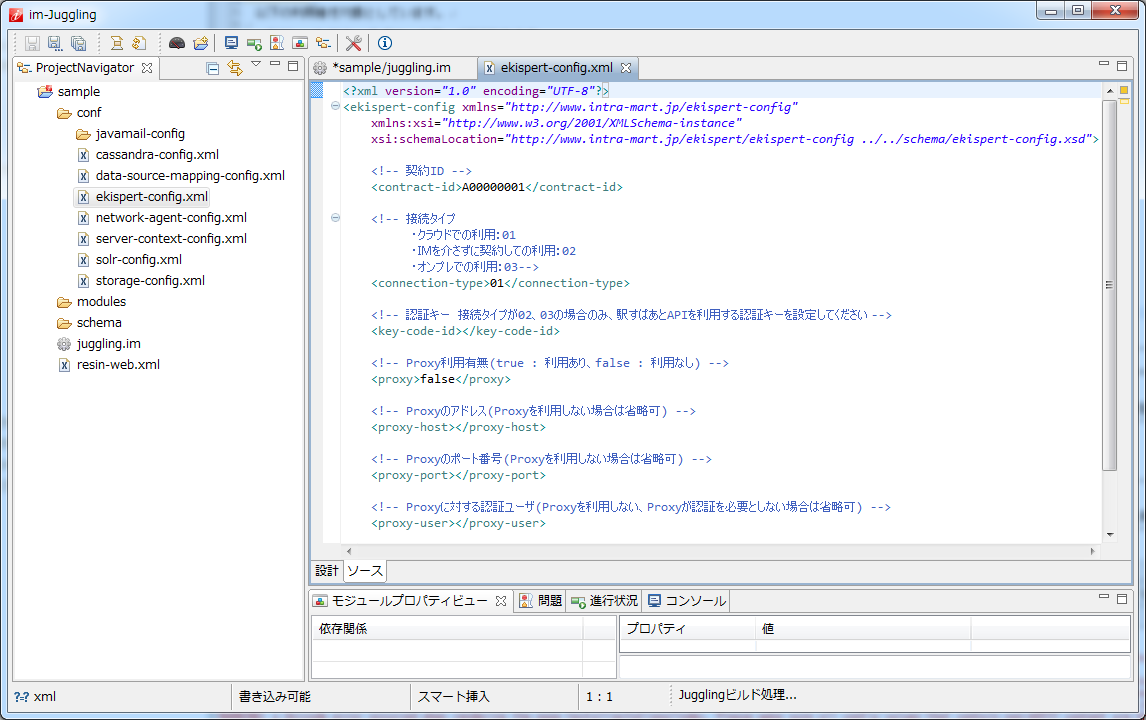1146x720 pixels.
Task: Click the スマート挿入 status bar entry
Action: click(x=453, y=697)
